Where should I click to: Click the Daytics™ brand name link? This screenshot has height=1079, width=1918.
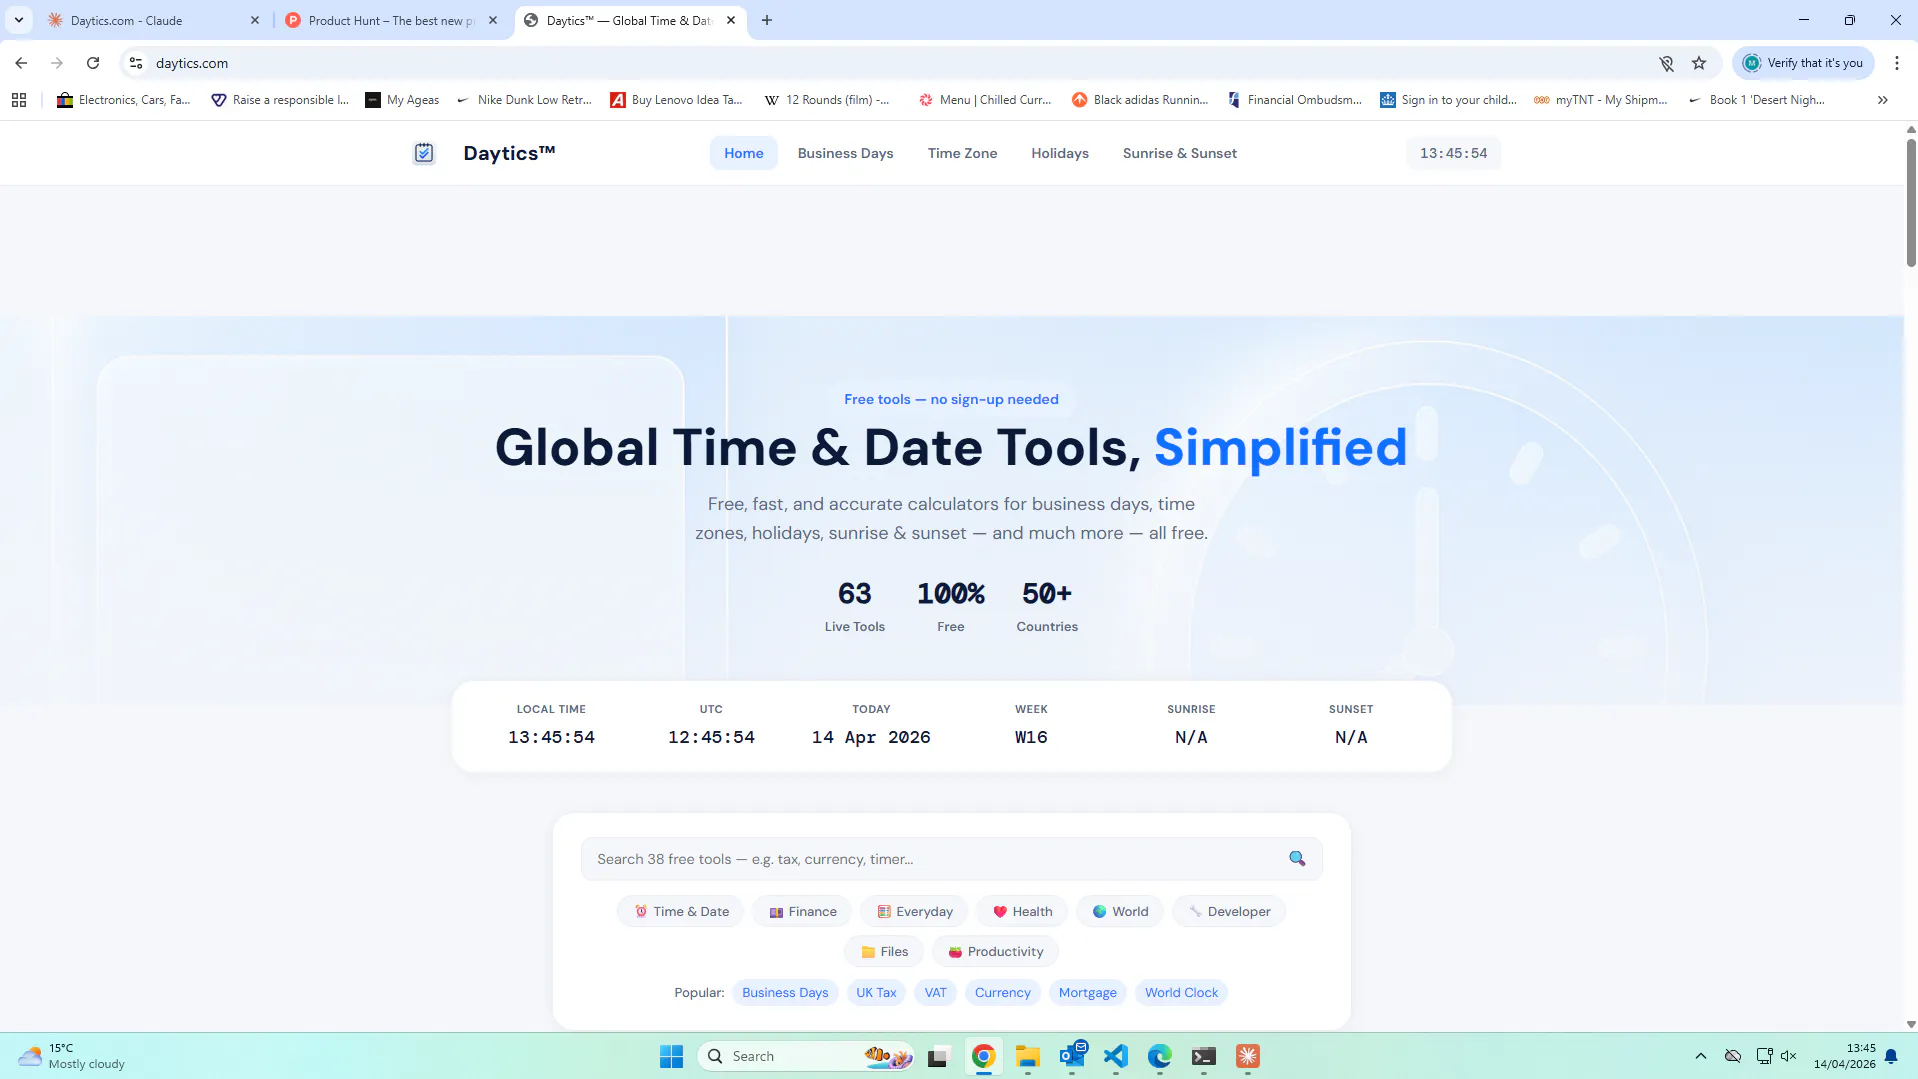click(x=509, y=153)
